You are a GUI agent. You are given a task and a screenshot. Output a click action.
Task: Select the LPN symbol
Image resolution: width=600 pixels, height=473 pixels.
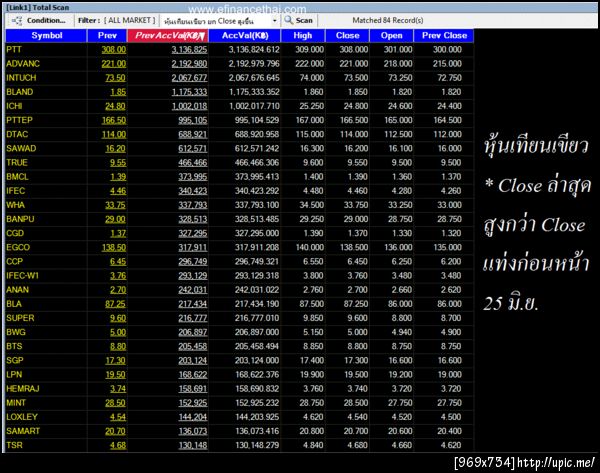tap(14, 375)
